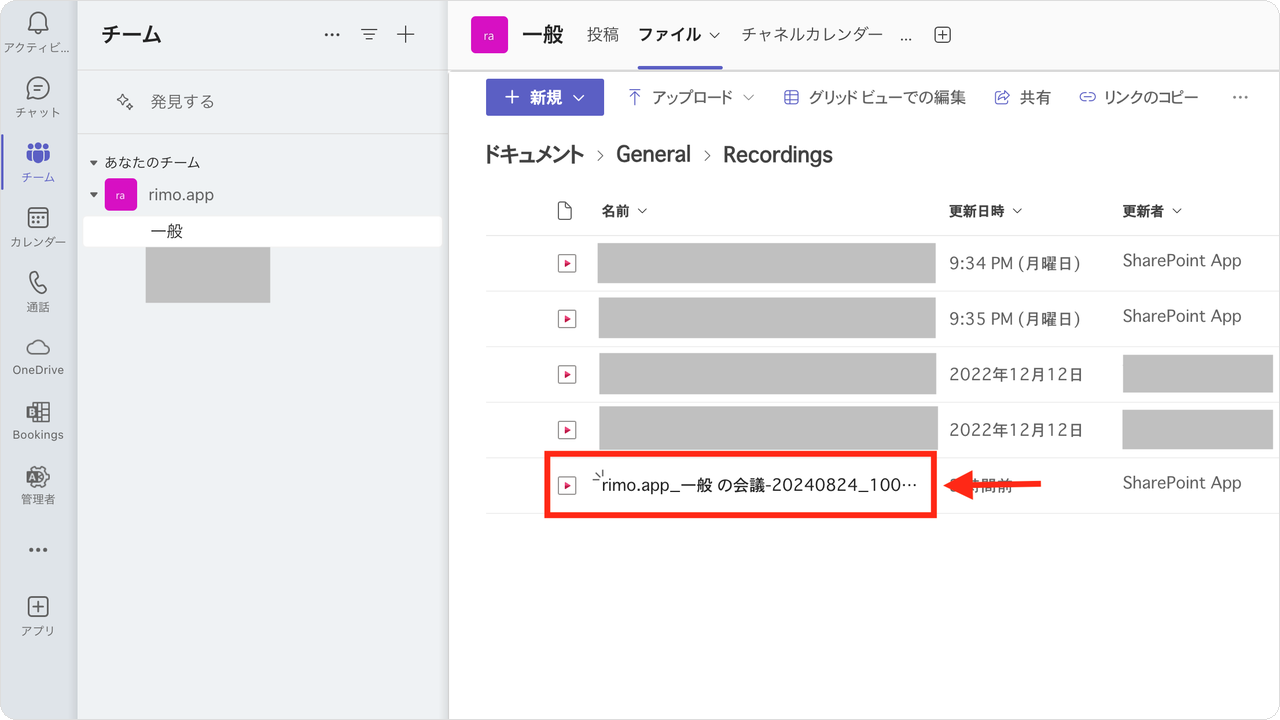Screen dimensions: 1280x720
Task: Open the Calendar icon in sidebar
Action: coord(38,218)
